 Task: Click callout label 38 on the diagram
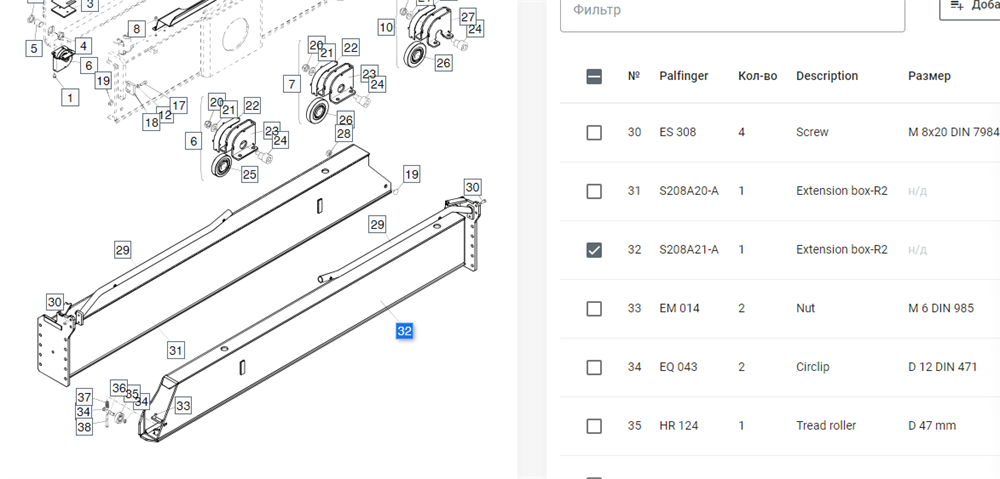[x=84, y=427]
